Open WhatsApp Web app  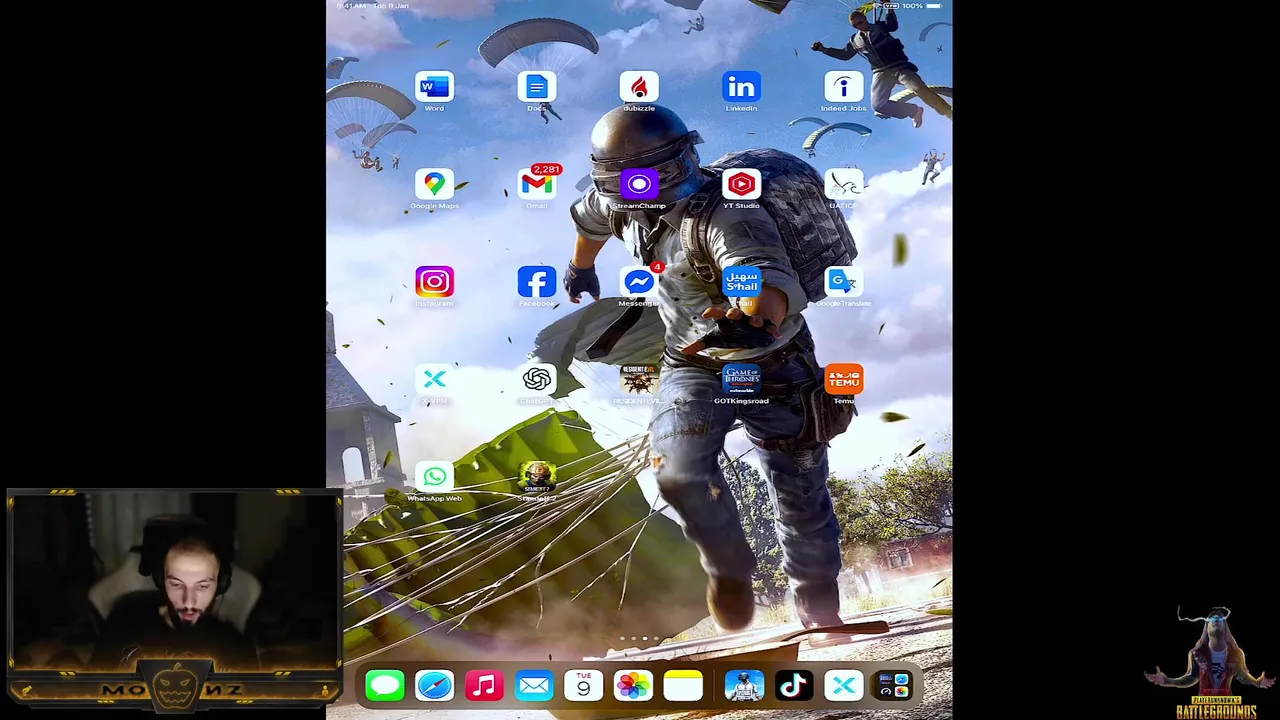point(434,477)
